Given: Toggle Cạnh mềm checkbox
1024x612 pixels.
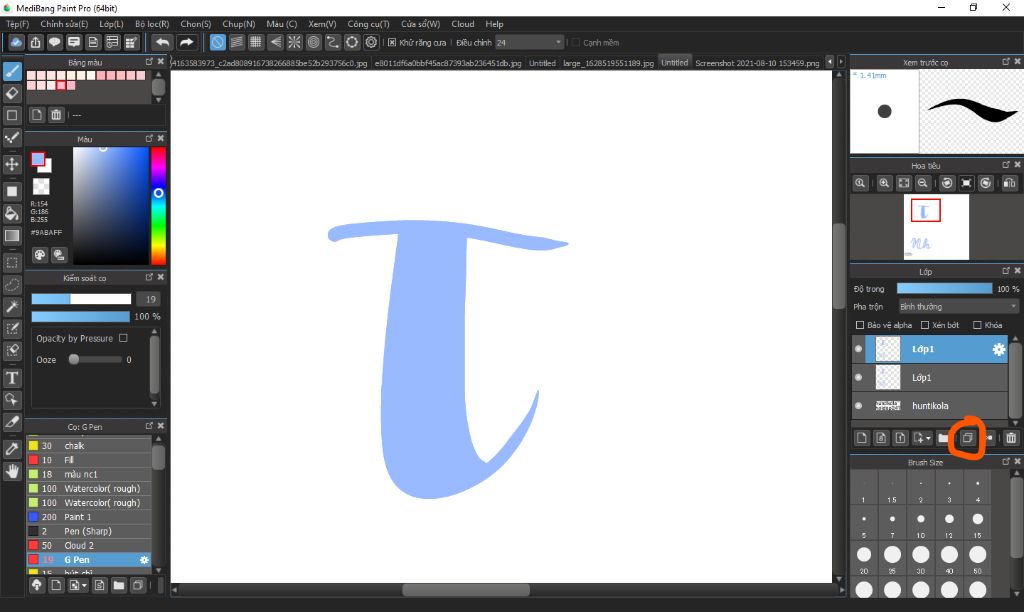Looking at the screenshot, I should point(575,42).
